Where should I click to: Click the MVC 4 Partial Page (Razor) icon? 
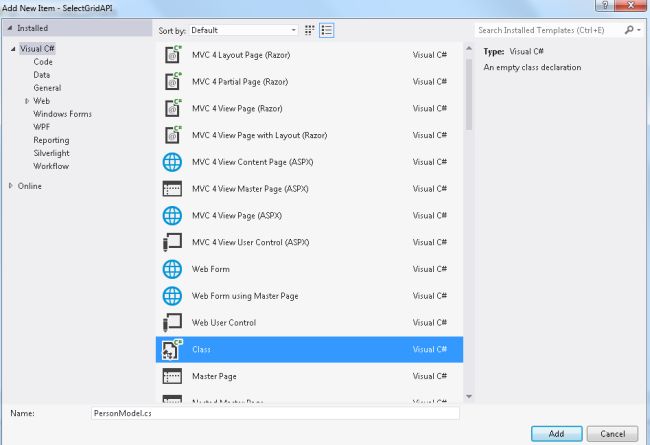click(172, 81)
